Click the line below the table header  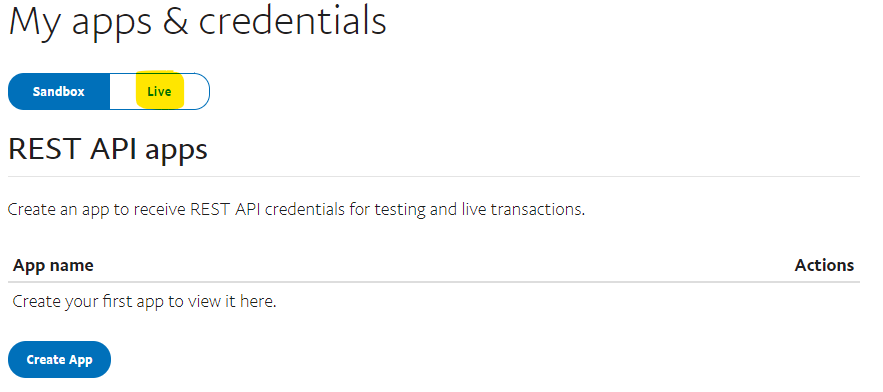tap(434, 282)
